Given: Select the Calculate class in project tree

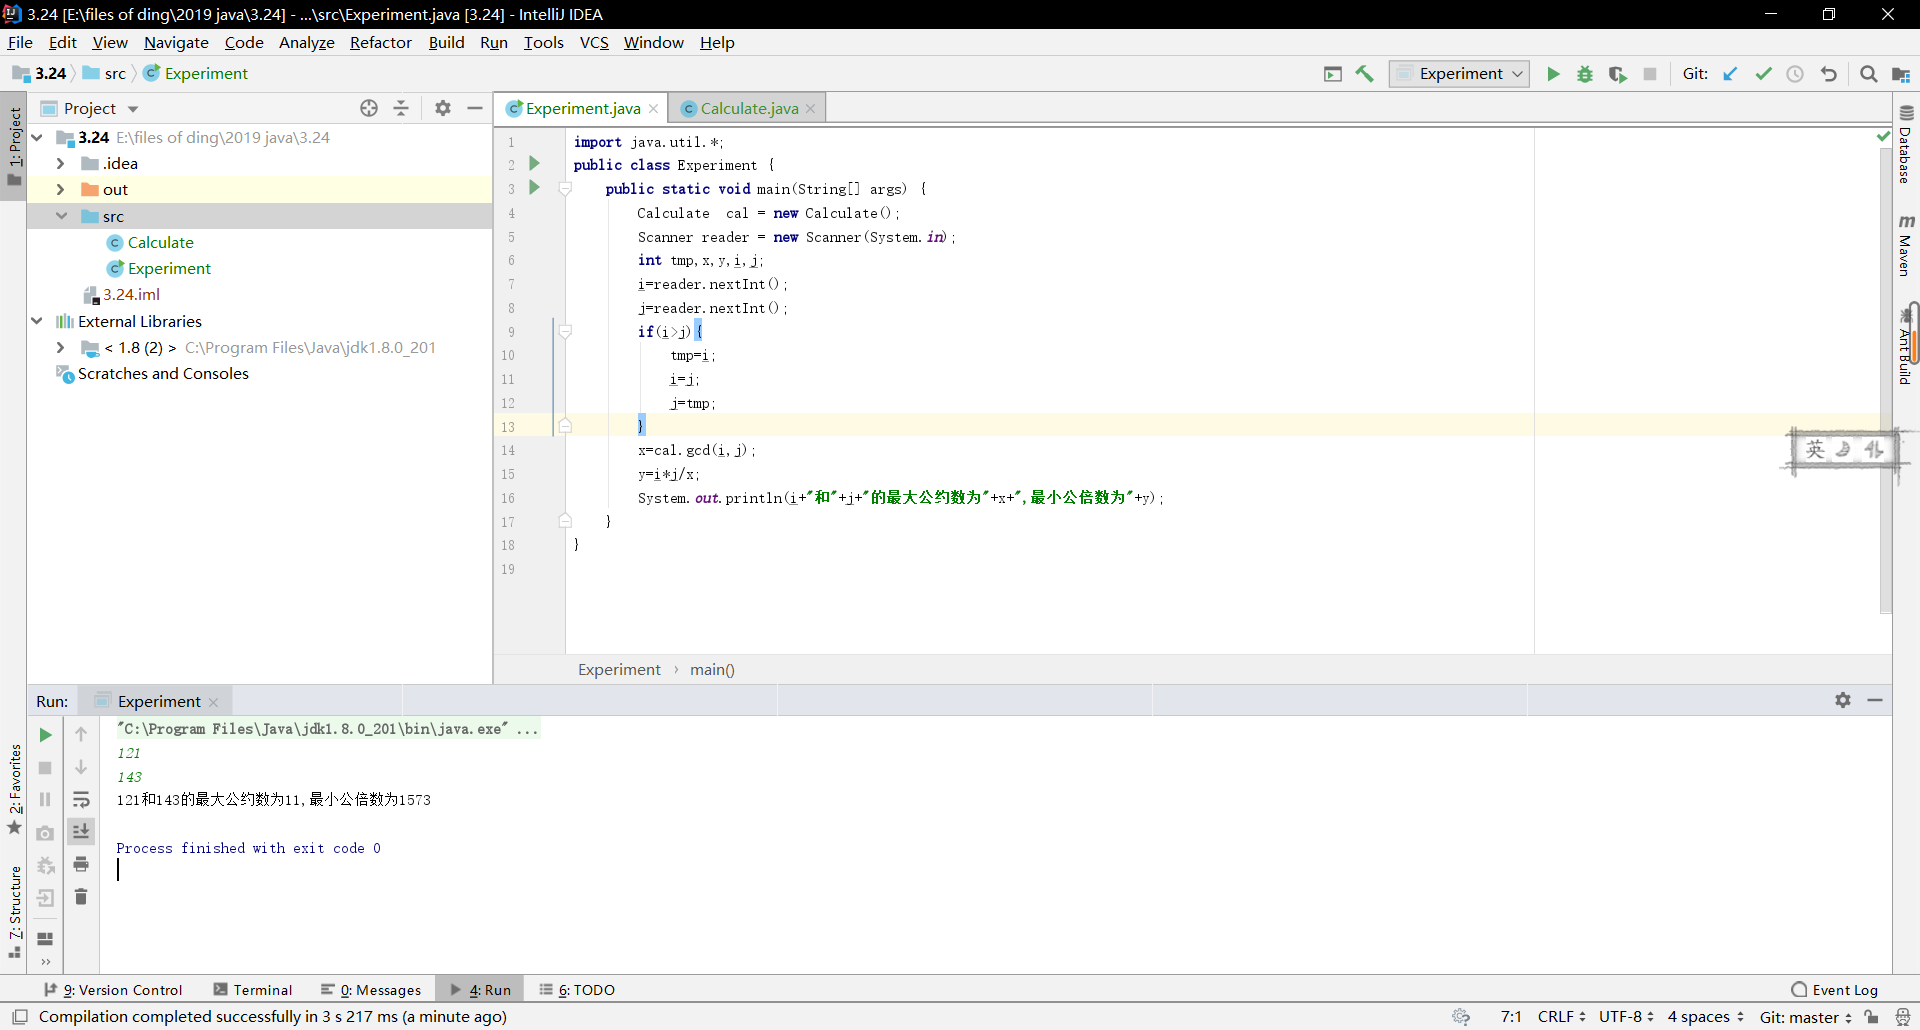Looking at the screenshot, I should point(160,242).
